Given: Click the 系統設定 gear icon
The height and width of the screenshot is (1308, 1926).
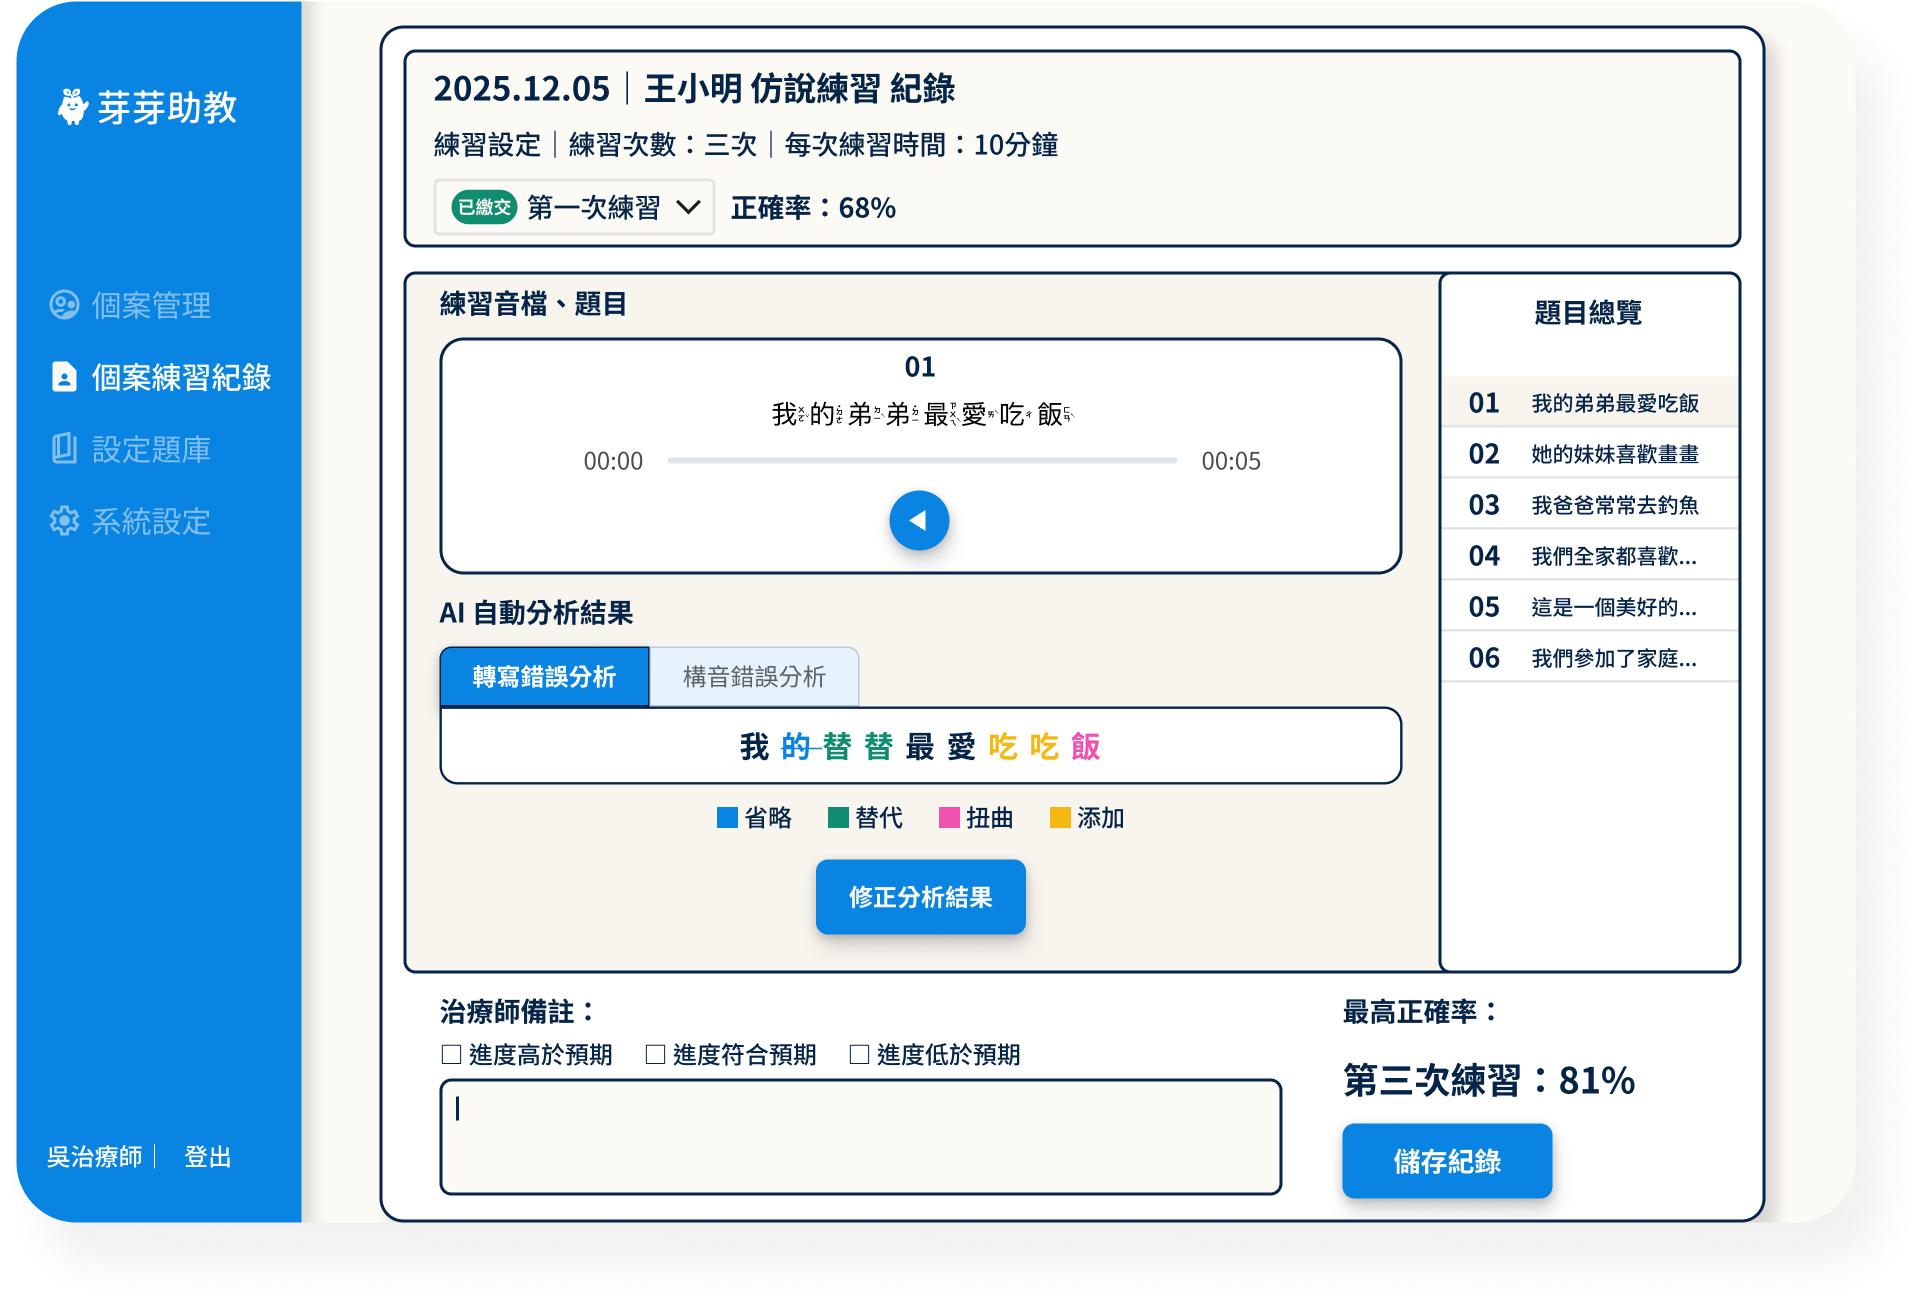Looking at the screenshot, I should (x=64, y=521).
